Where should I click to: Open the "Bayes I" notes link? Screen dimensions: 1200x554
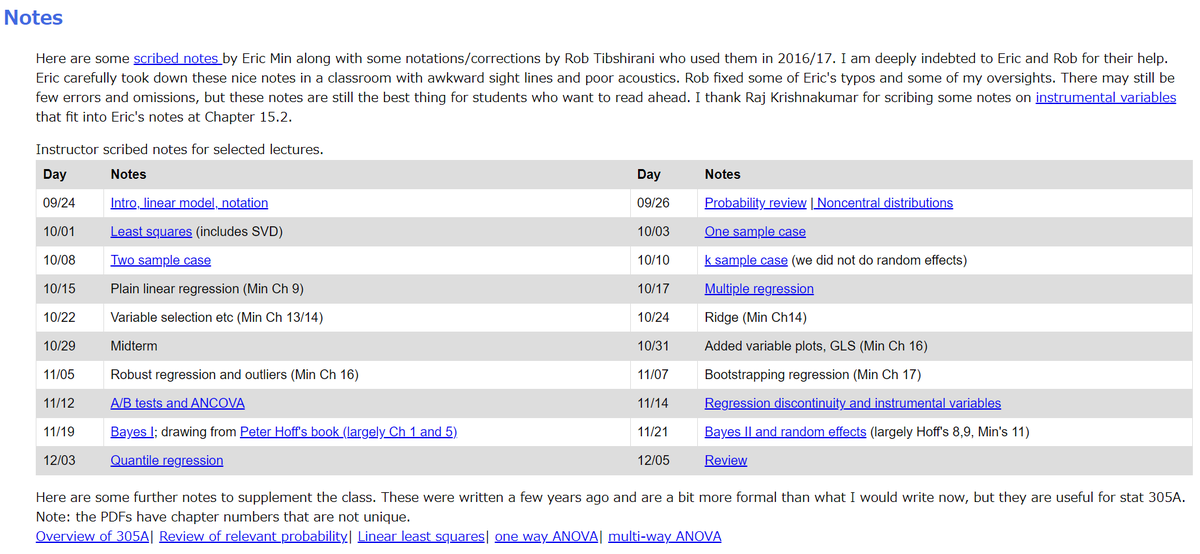tap(132, 432)
